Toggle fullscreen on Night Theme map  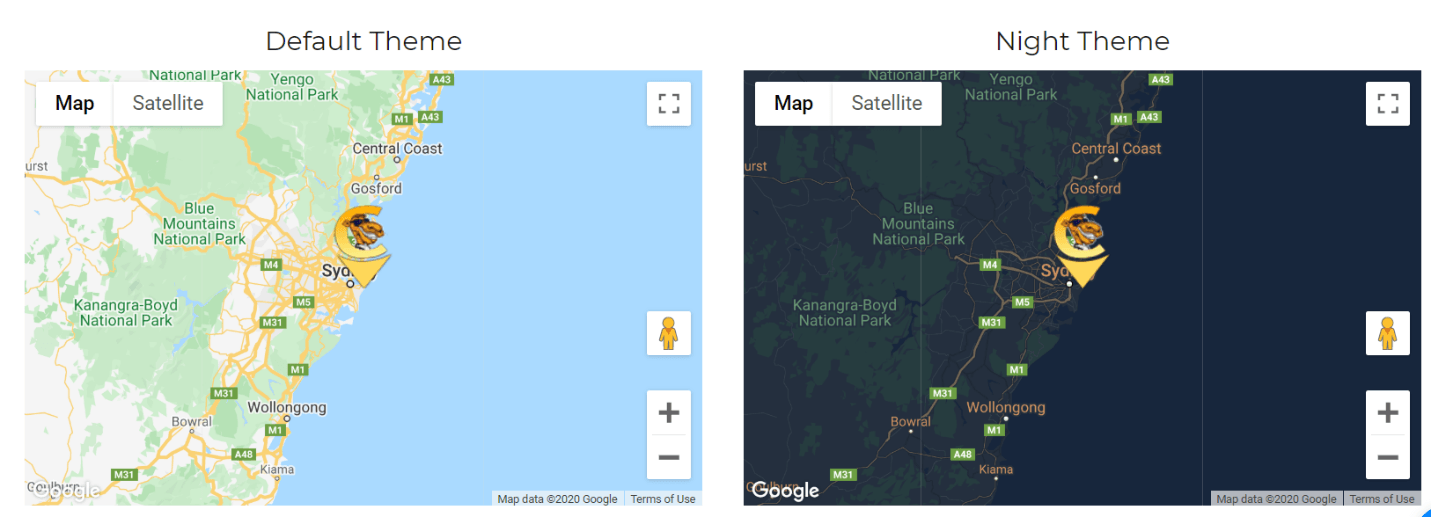(1388, 103)
